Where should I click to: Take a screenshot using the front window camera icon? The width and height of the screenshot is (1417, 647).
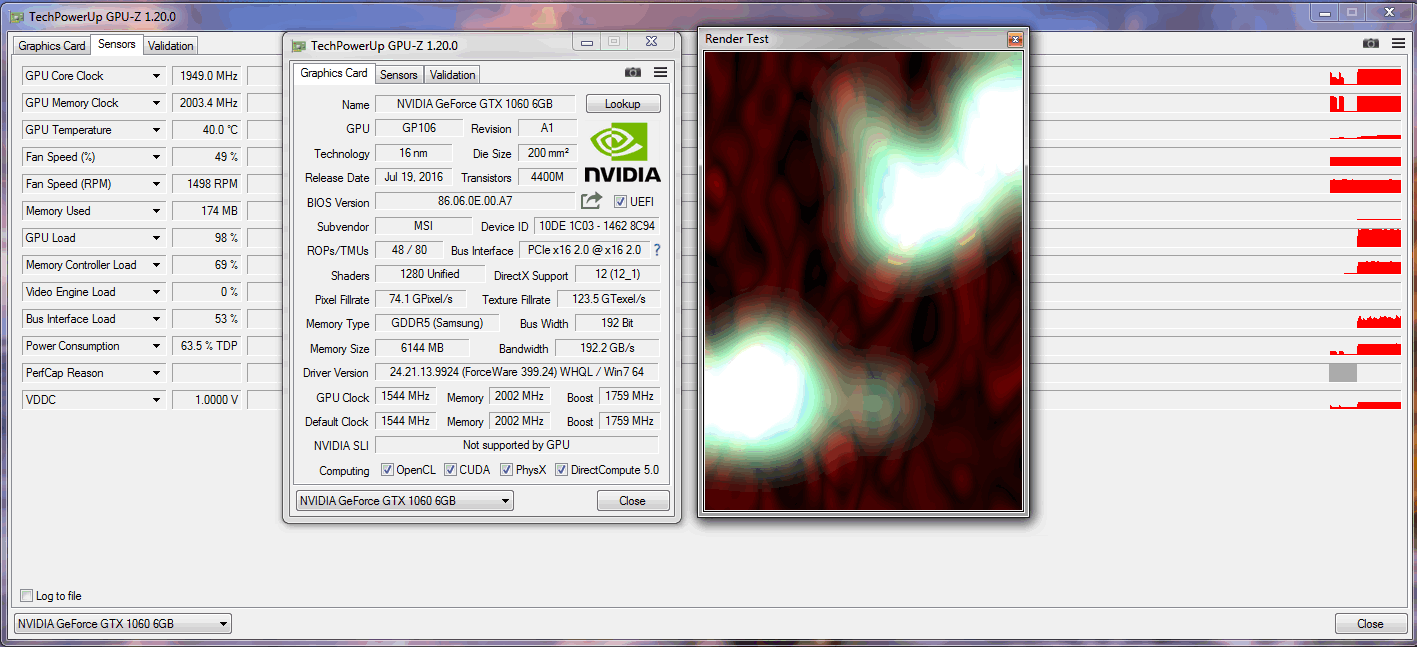633,72
